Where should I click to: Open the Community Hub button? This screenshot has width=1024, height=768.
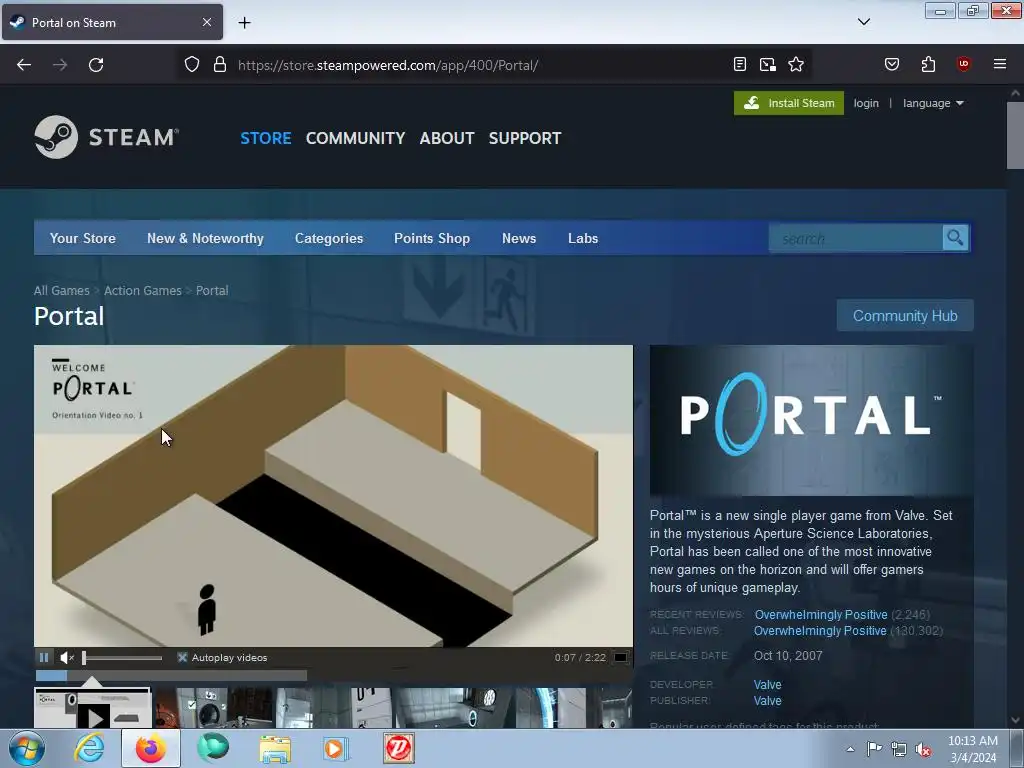coord(905,315)
